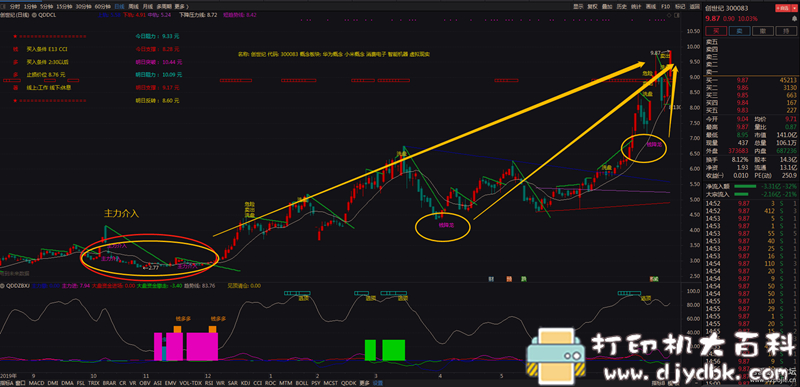Select the SAR indicator
Image resolution: width=800 pixels, height=387 pixels.
click(233, 382)
